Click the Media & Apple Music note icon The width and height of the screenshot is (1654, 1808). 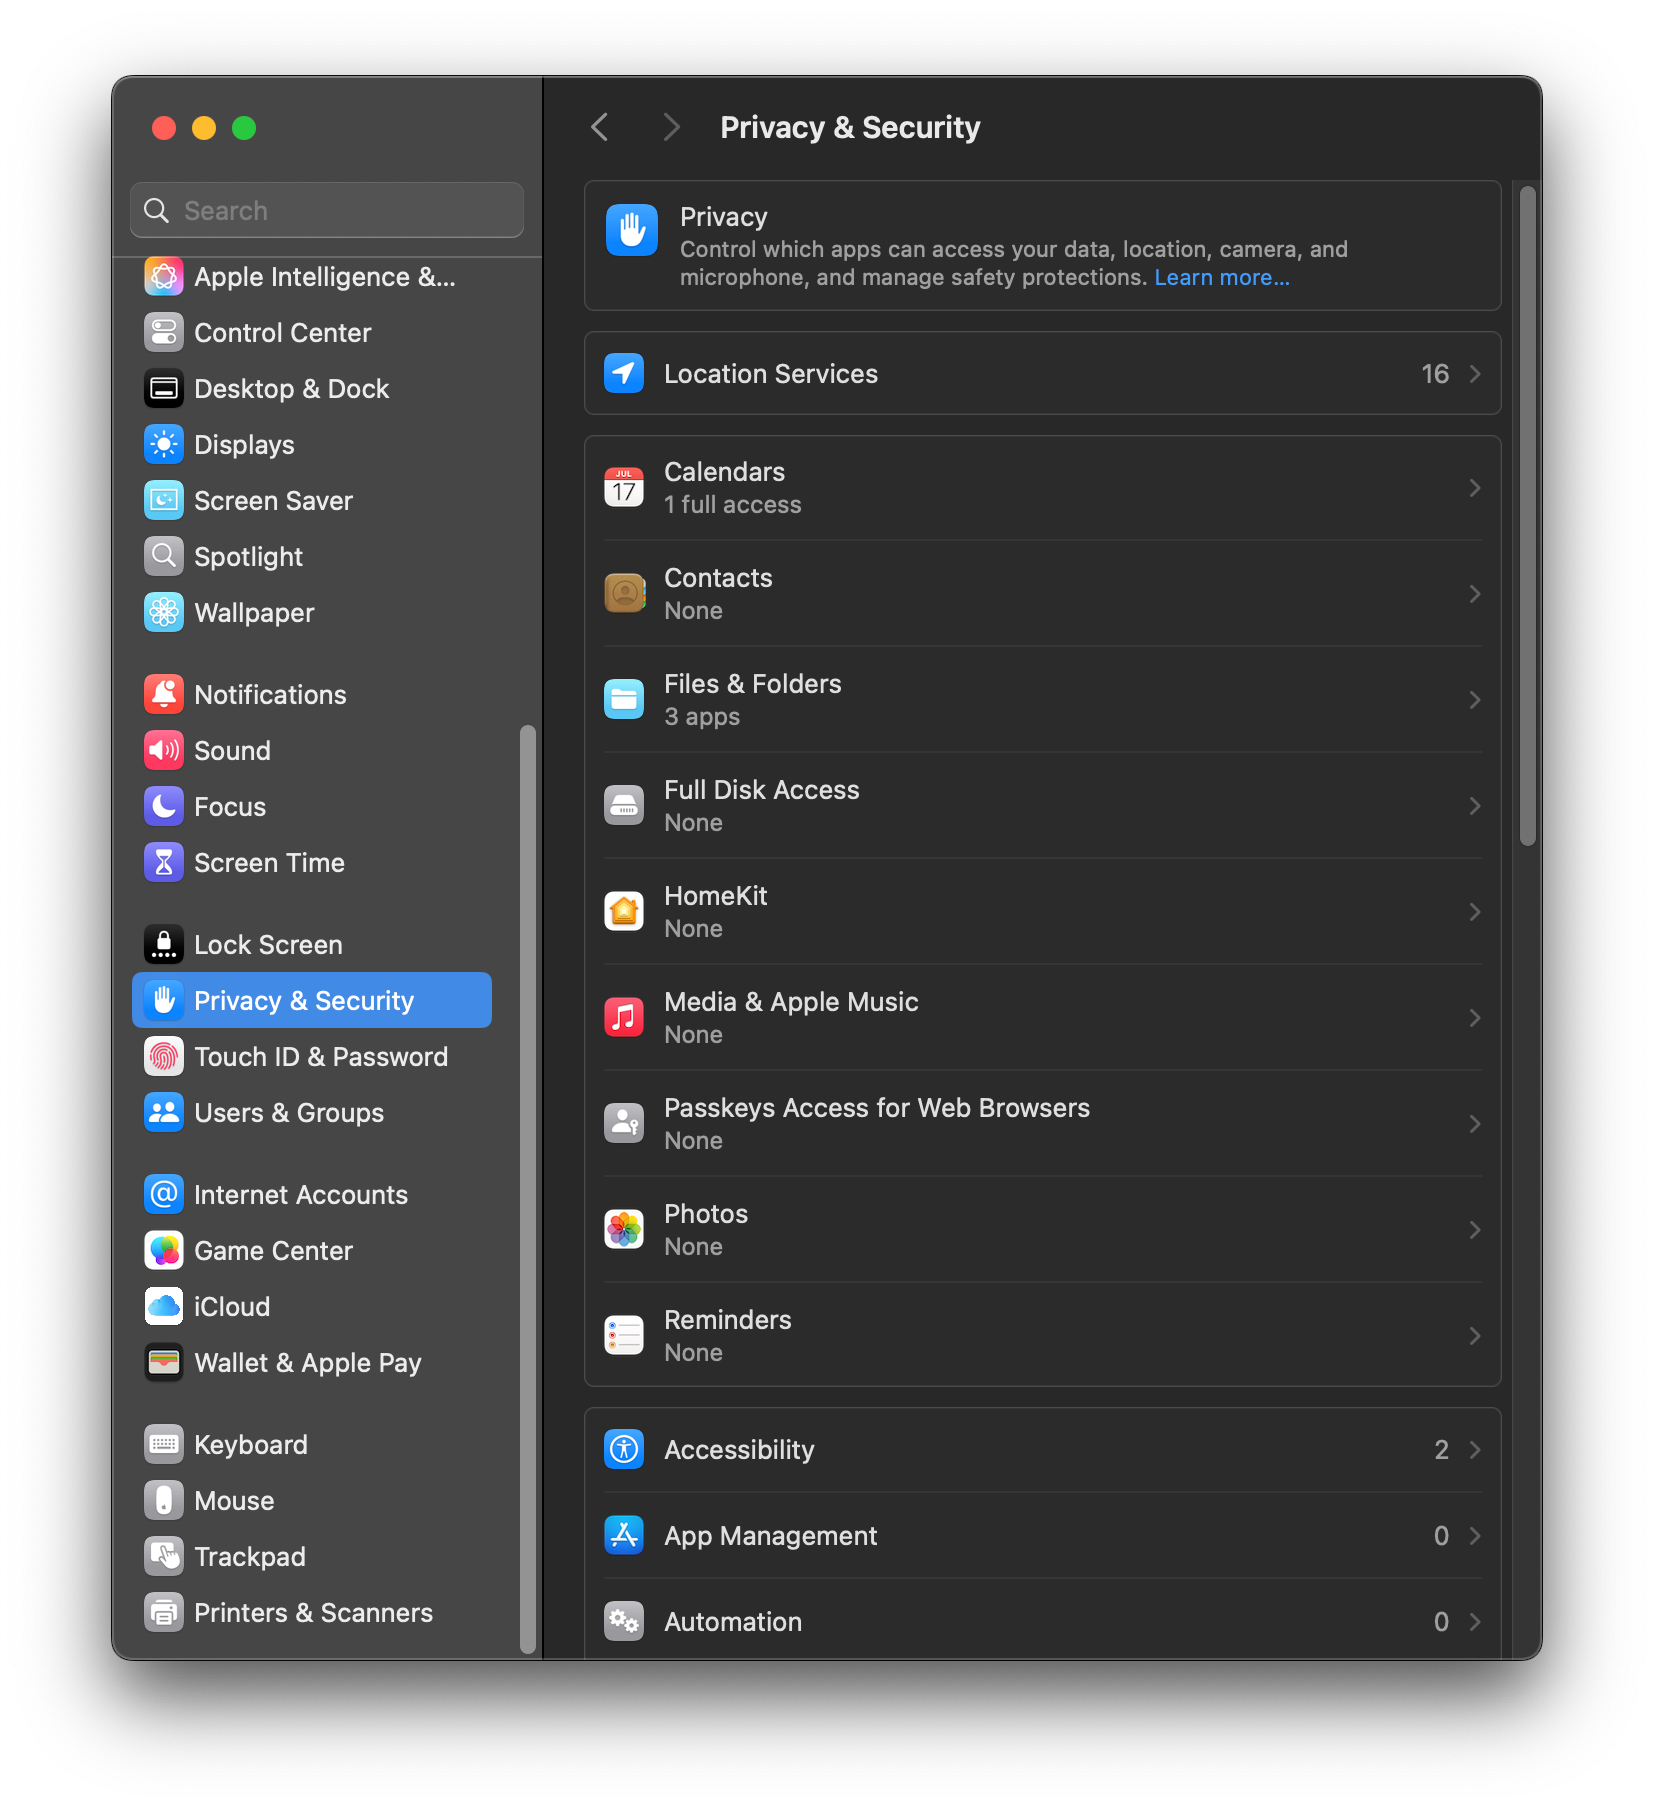[x=624, y=1018]
